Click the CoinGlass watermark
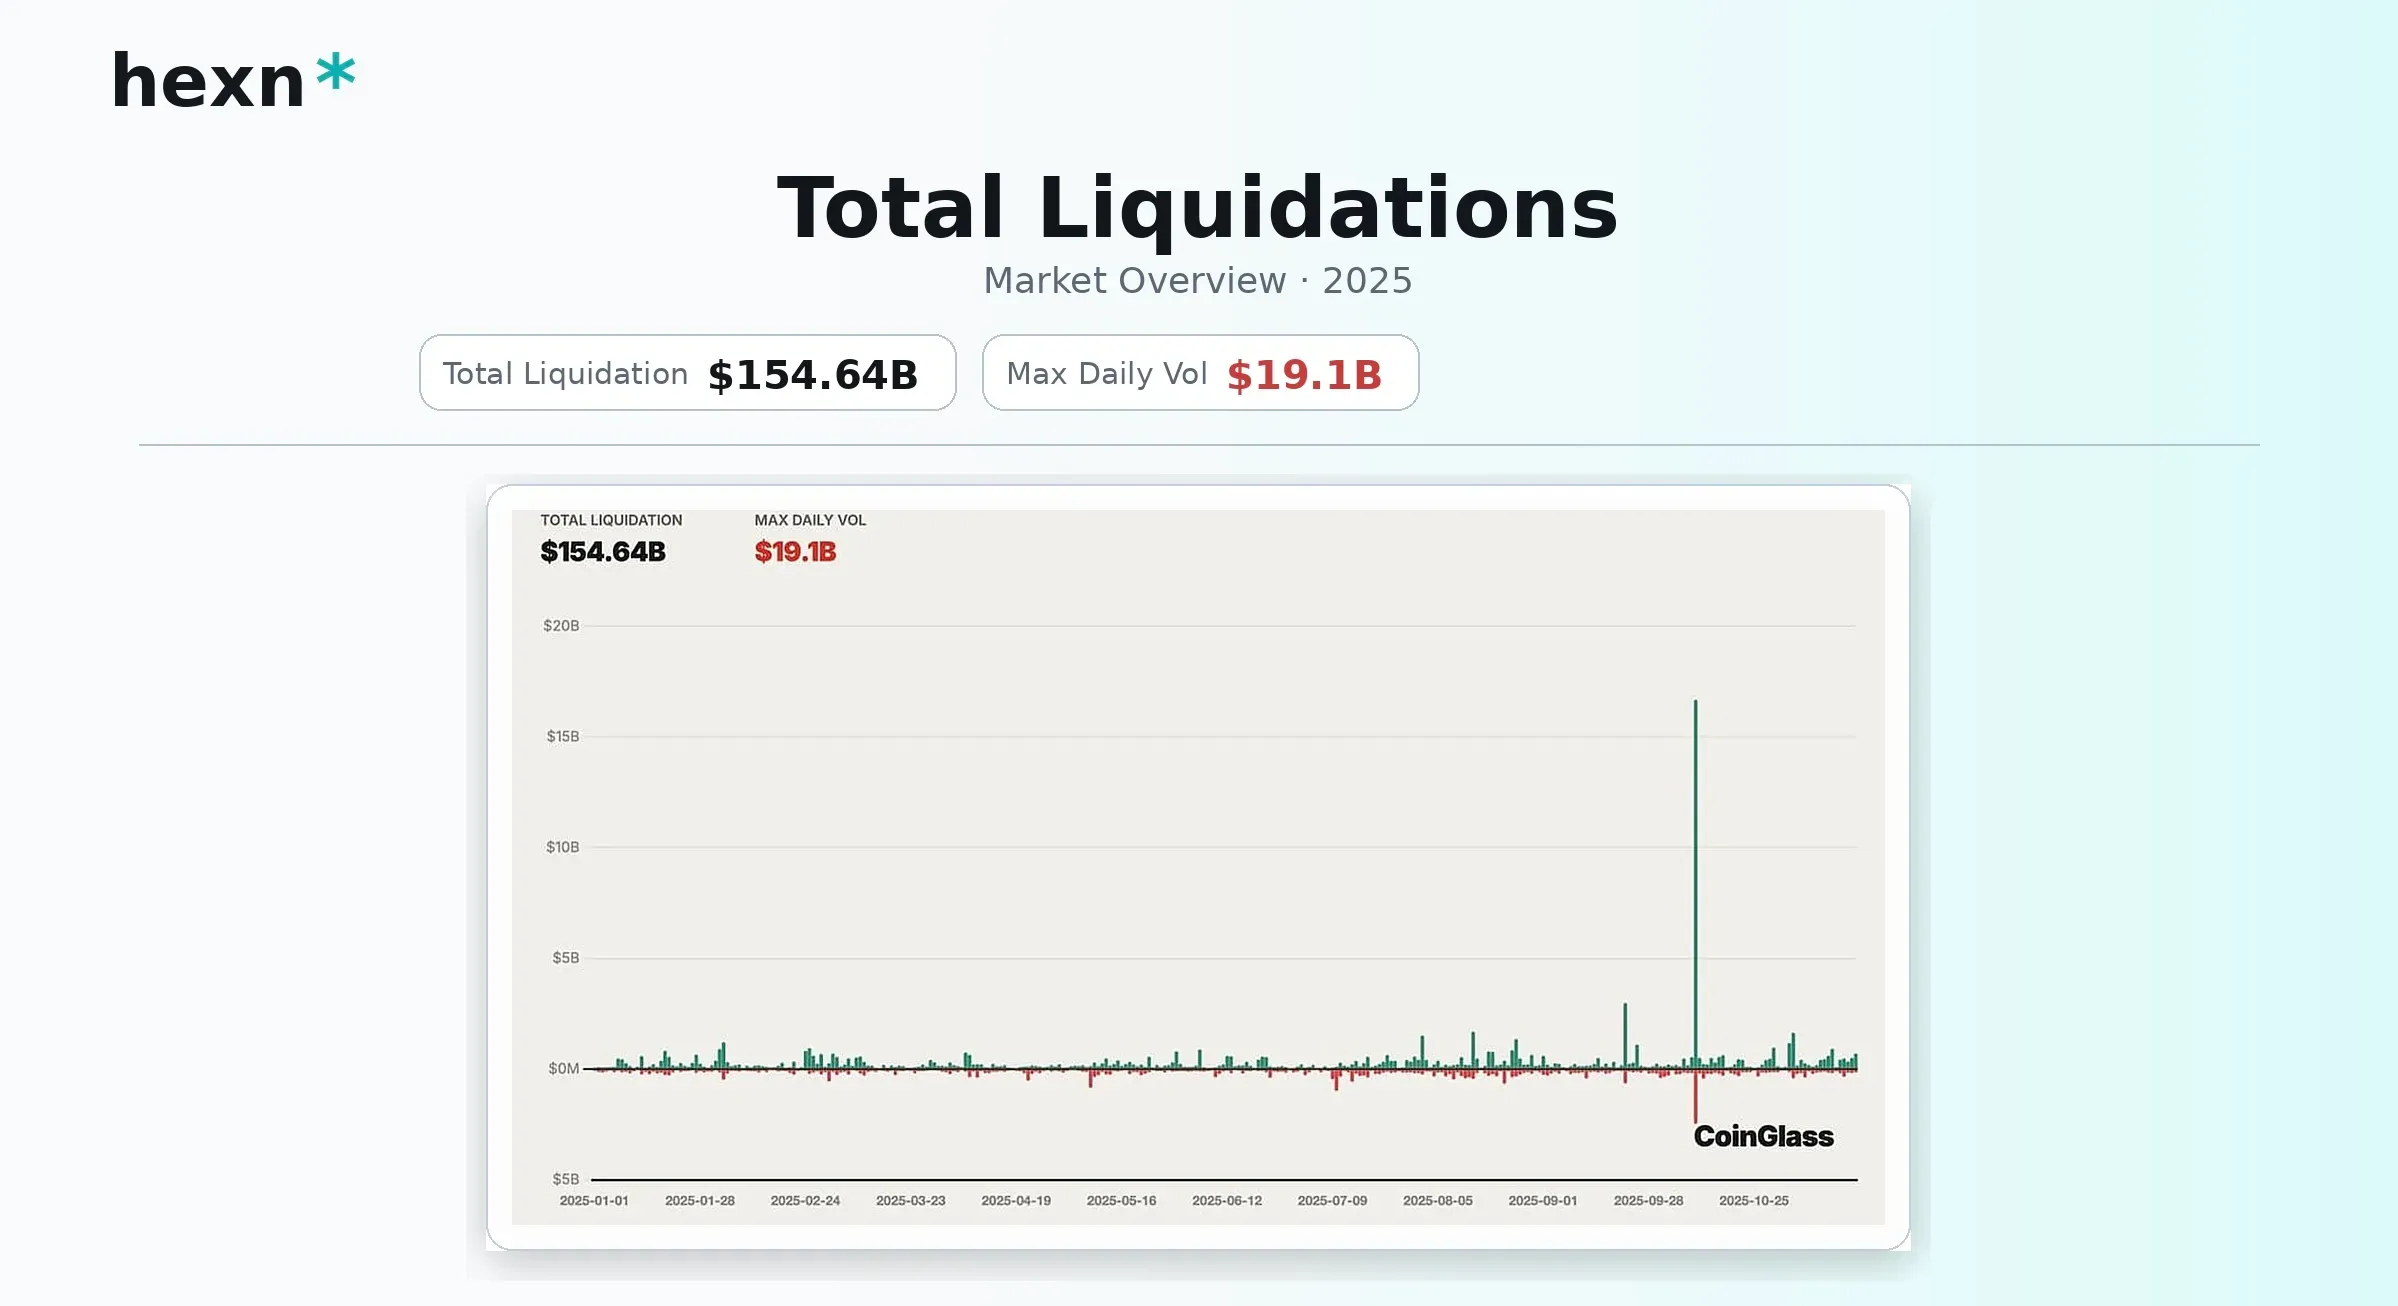2398x1306 pixels. (1763, 1136)
